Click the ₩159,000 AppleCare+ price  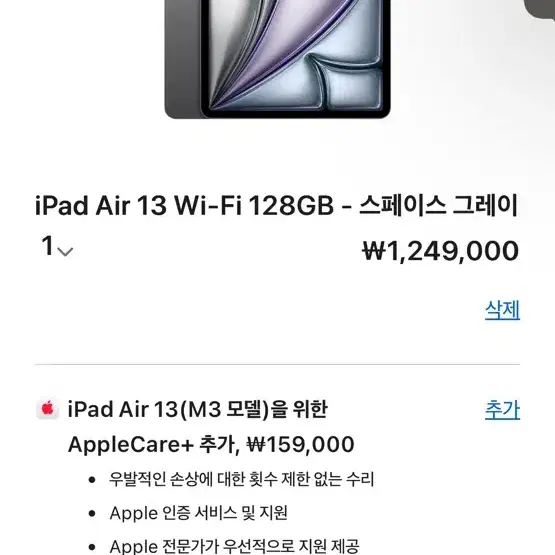tap(300, 445)
